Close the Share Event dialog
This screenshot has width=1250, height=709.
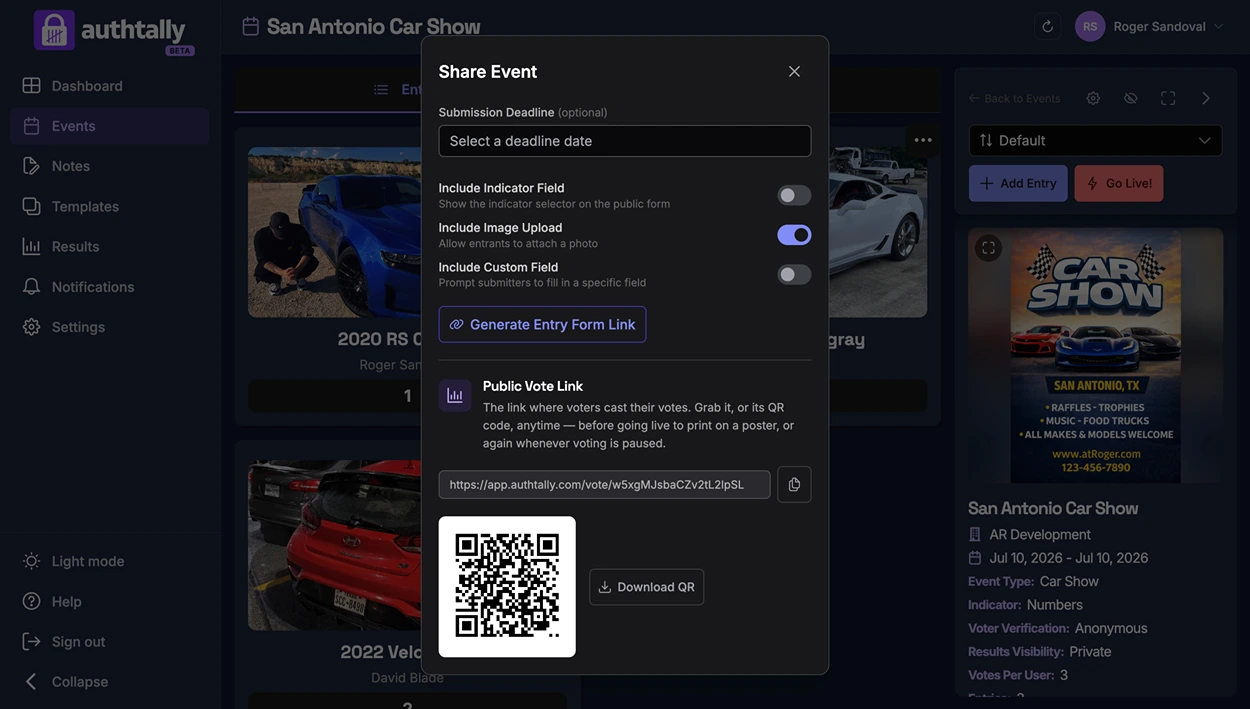point(794,72)
